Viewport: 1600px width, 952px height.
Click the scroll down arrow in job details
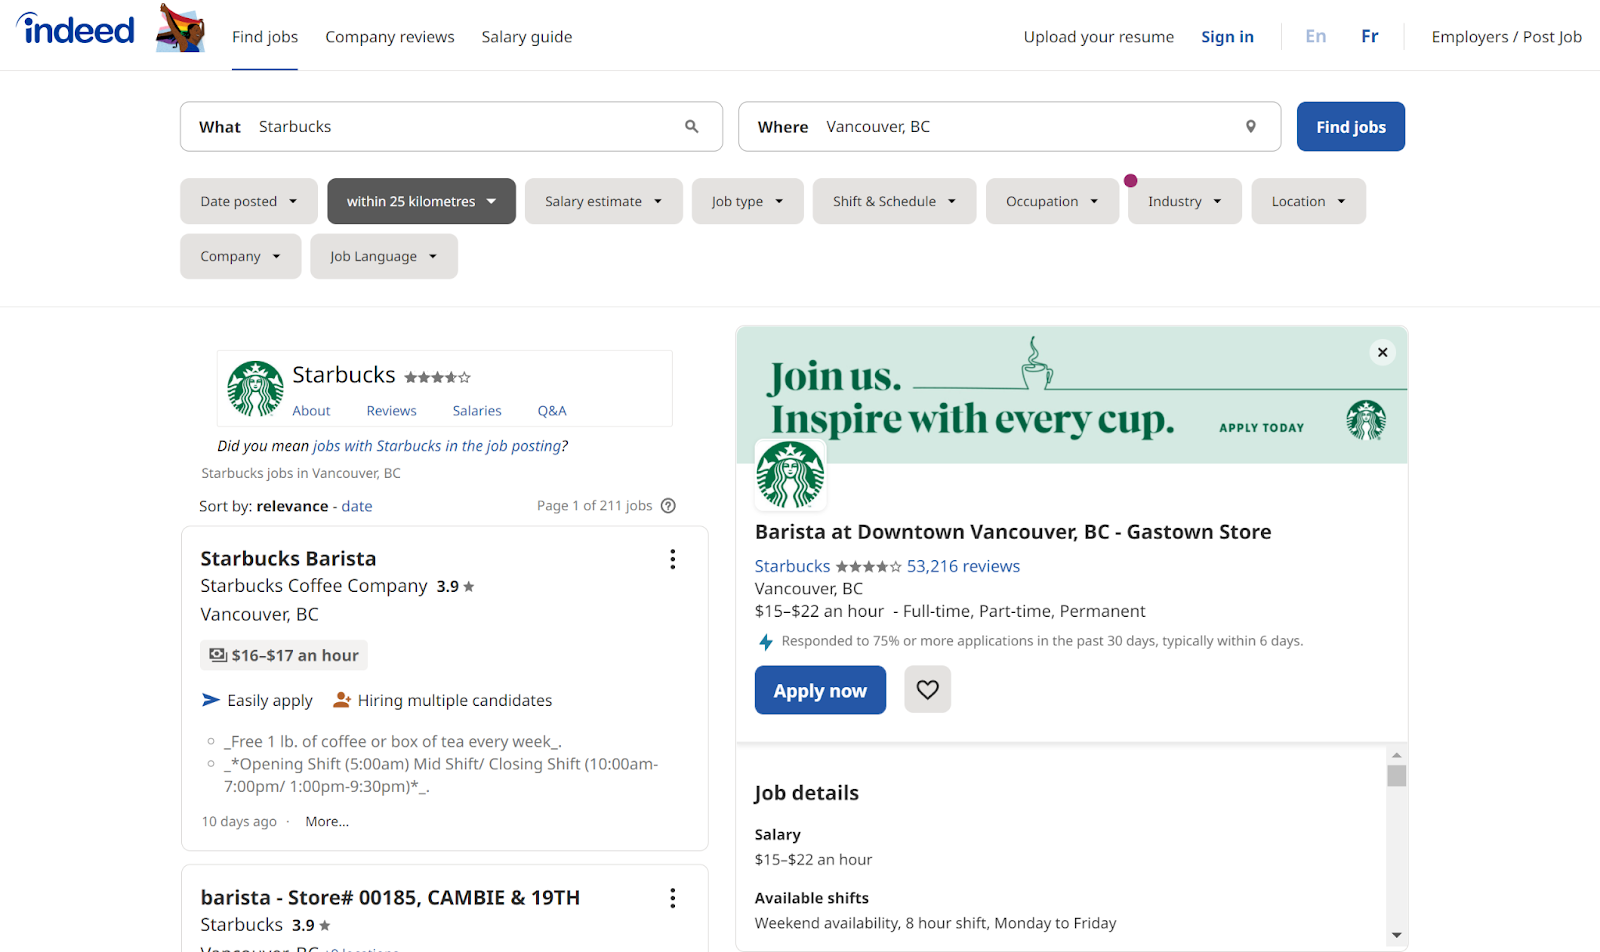tap(1396, 936)
